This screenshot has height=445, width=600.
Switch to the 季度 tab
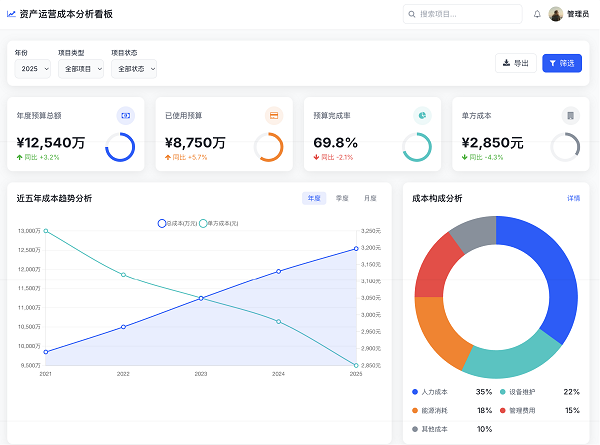point(342,198)
